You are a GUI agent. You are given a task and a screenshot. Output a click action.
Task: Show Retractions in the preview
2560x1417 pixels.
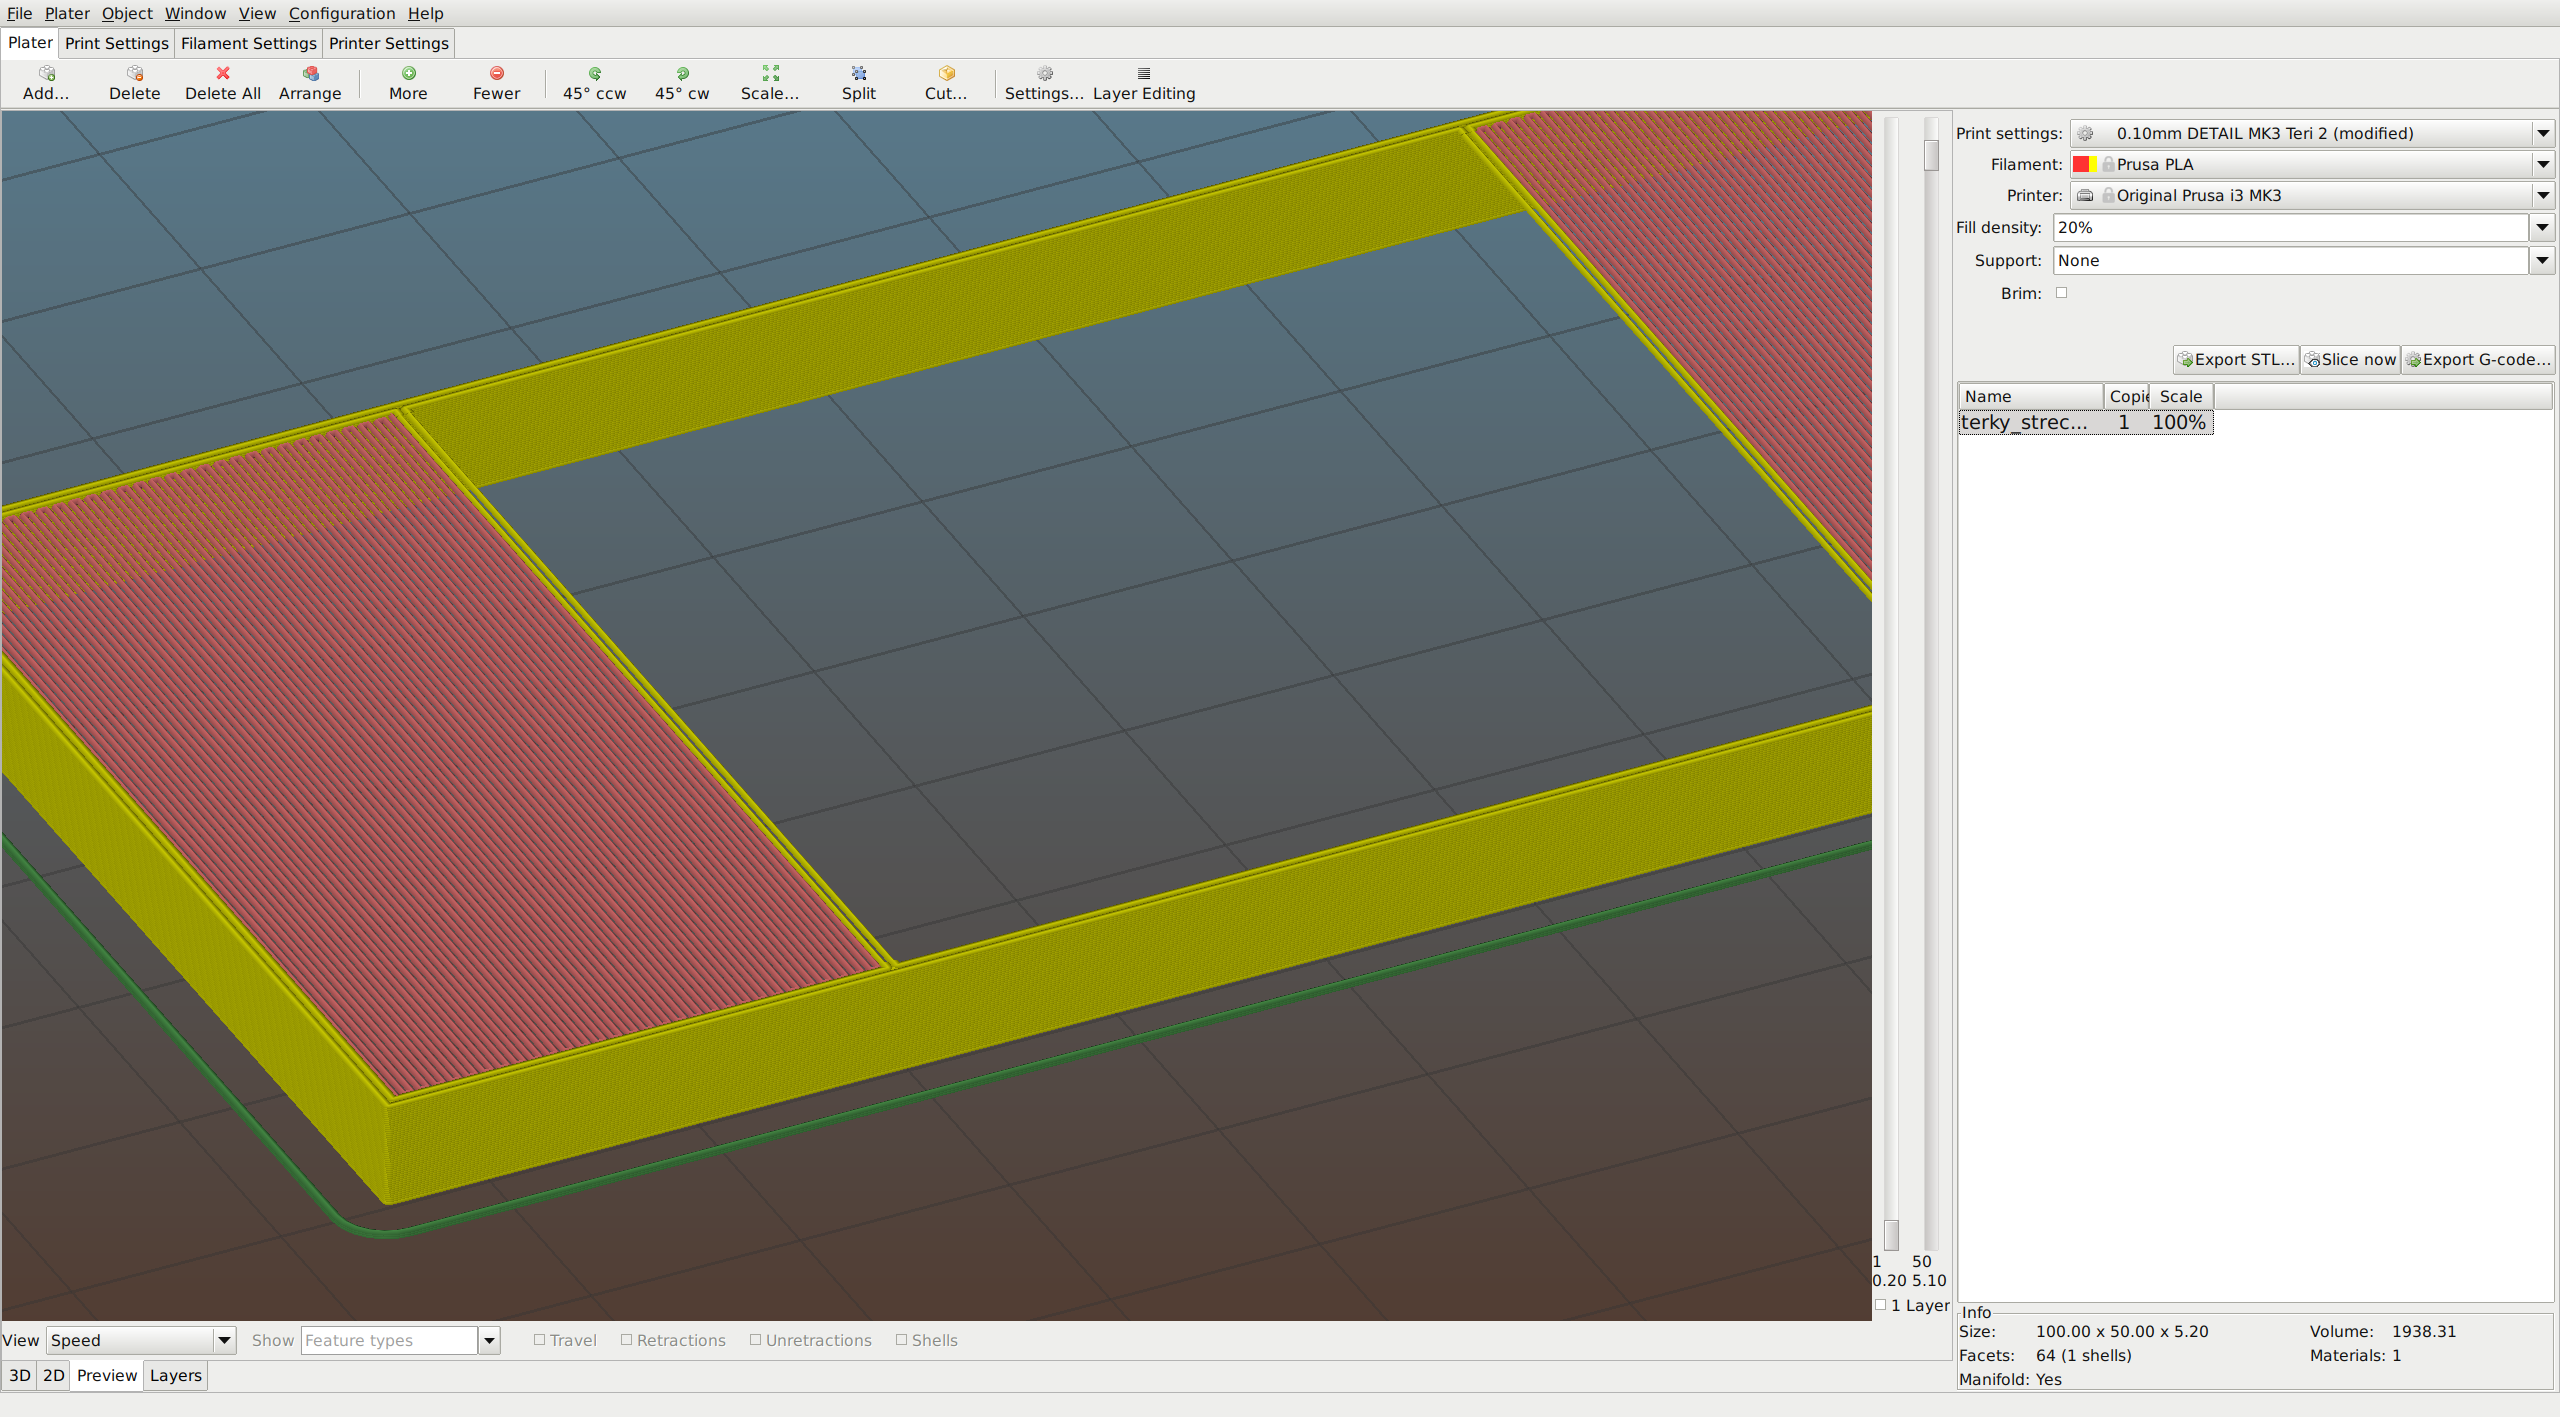coord(627,1339)
